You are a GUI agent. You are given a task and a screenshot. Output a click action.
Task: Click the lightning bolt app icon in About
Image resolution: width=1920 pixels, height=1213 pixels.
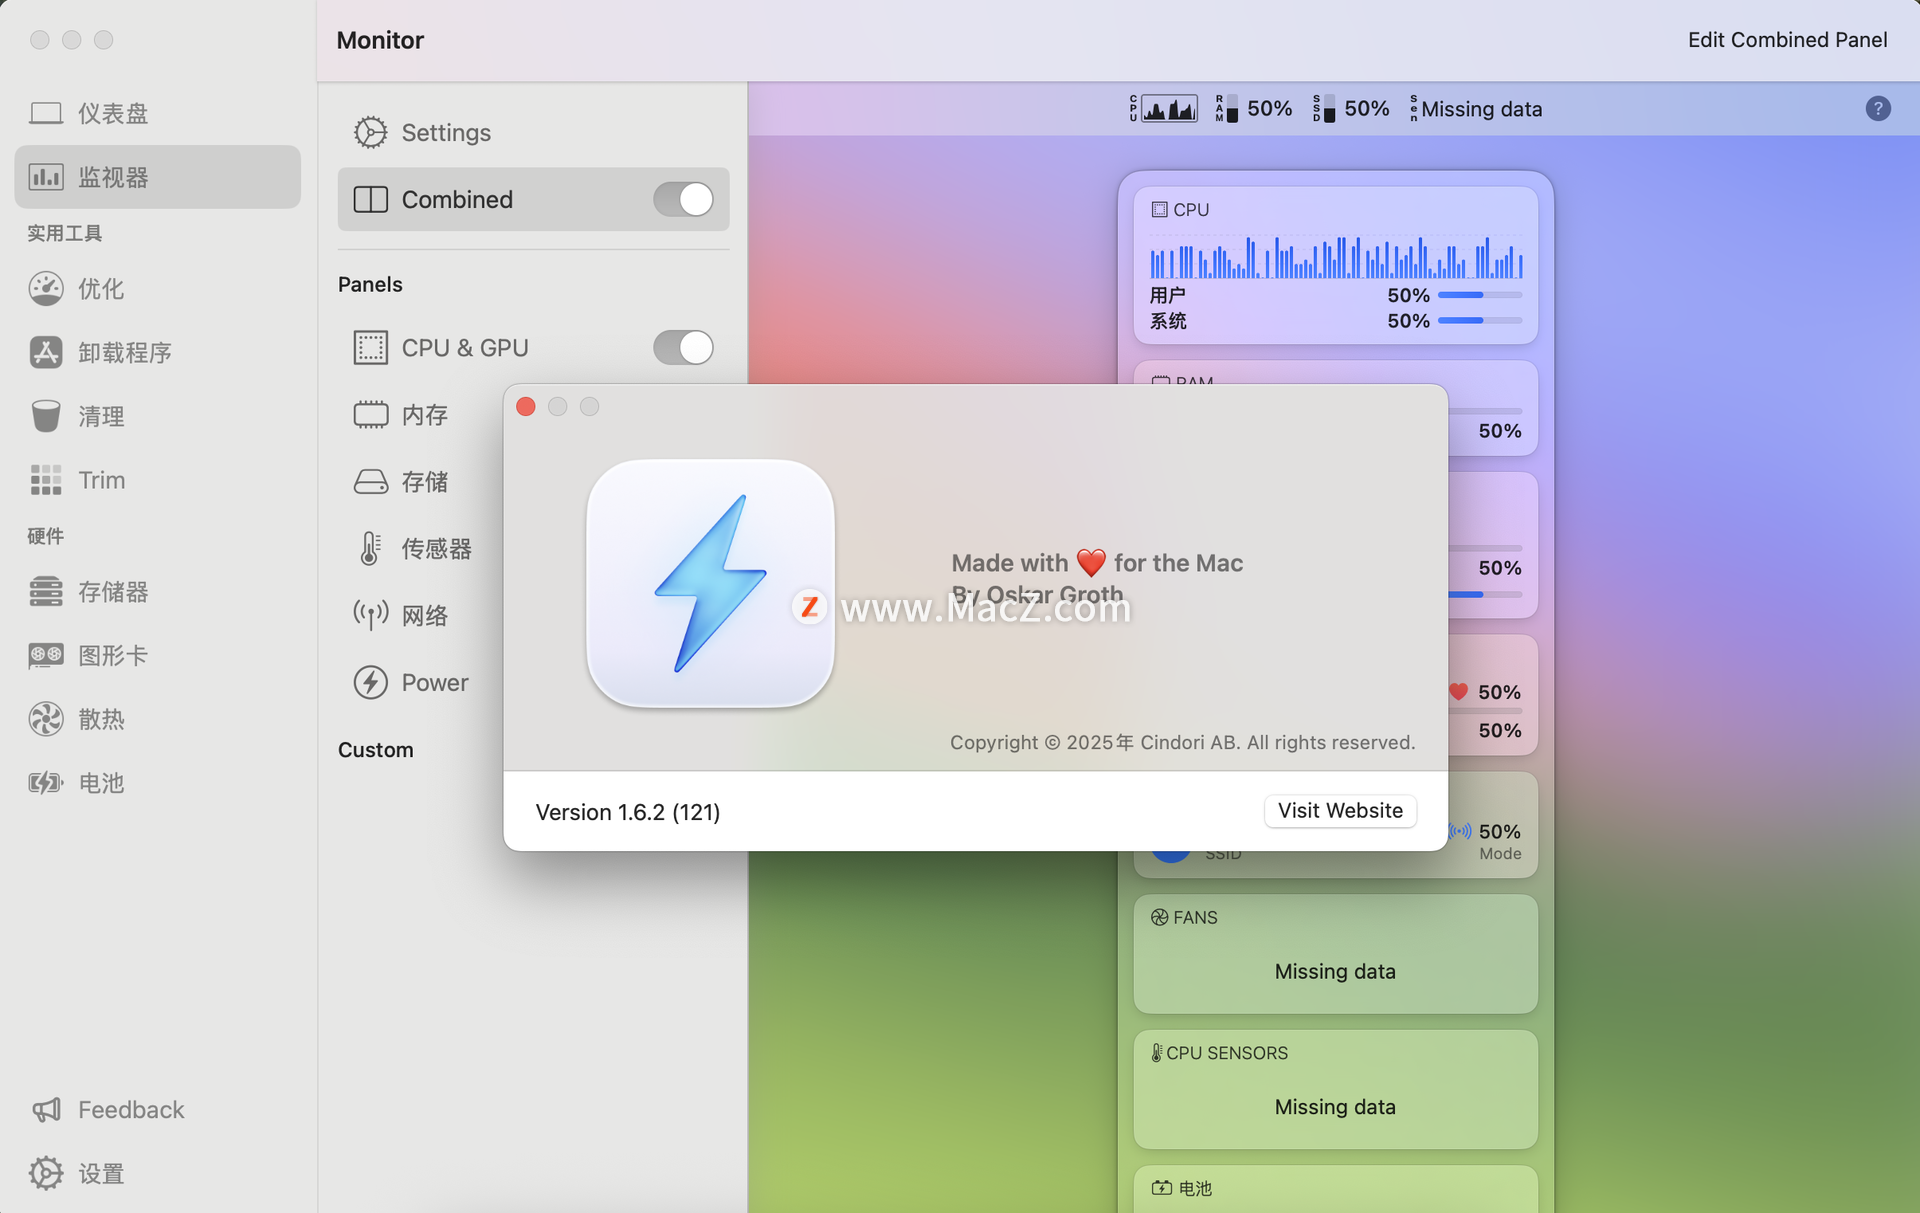(x=710, y=583)
